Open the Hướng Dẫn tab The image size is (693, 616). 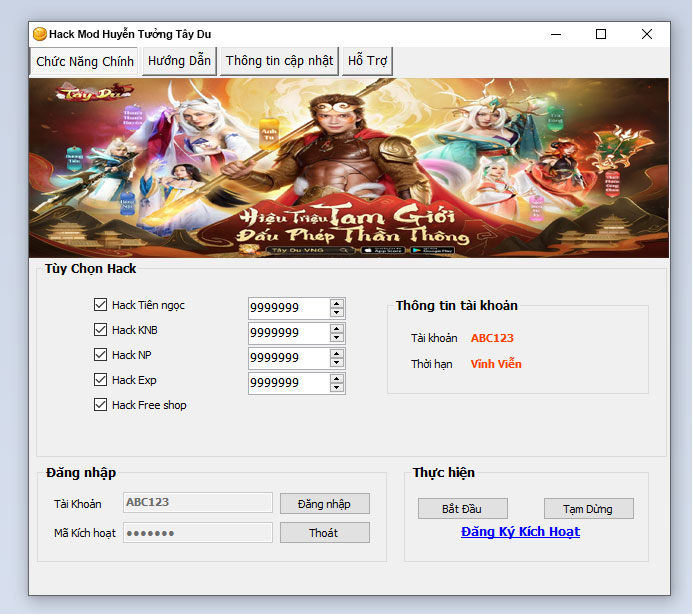click(179, 61)
